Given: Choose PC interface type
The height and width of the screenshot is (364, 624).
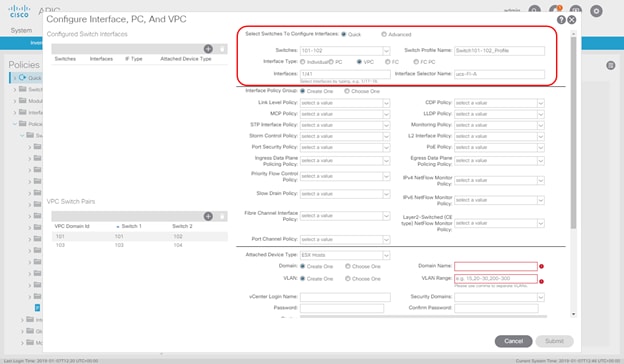Looking at the screenshot, I should [331, 62].
